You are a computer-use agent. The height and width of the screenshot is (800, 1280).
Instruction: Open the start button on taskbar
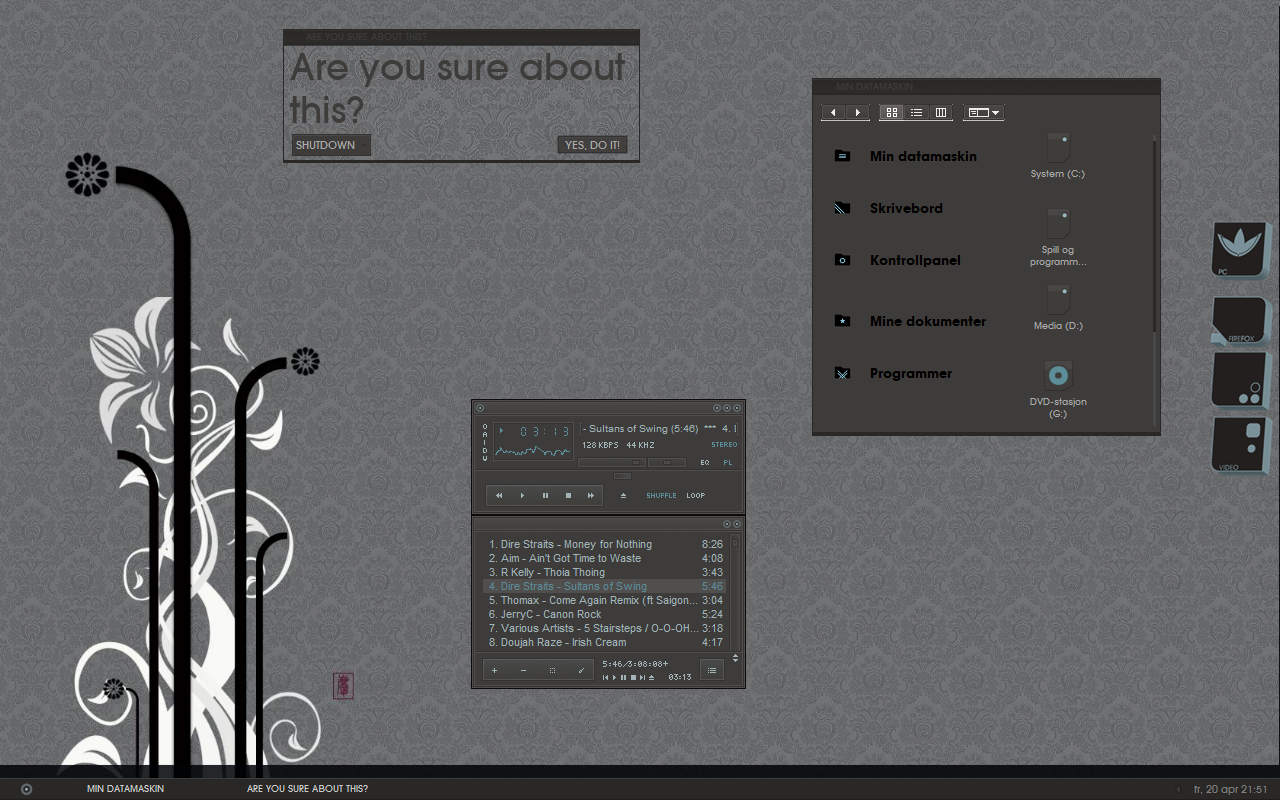coord(27,789)
